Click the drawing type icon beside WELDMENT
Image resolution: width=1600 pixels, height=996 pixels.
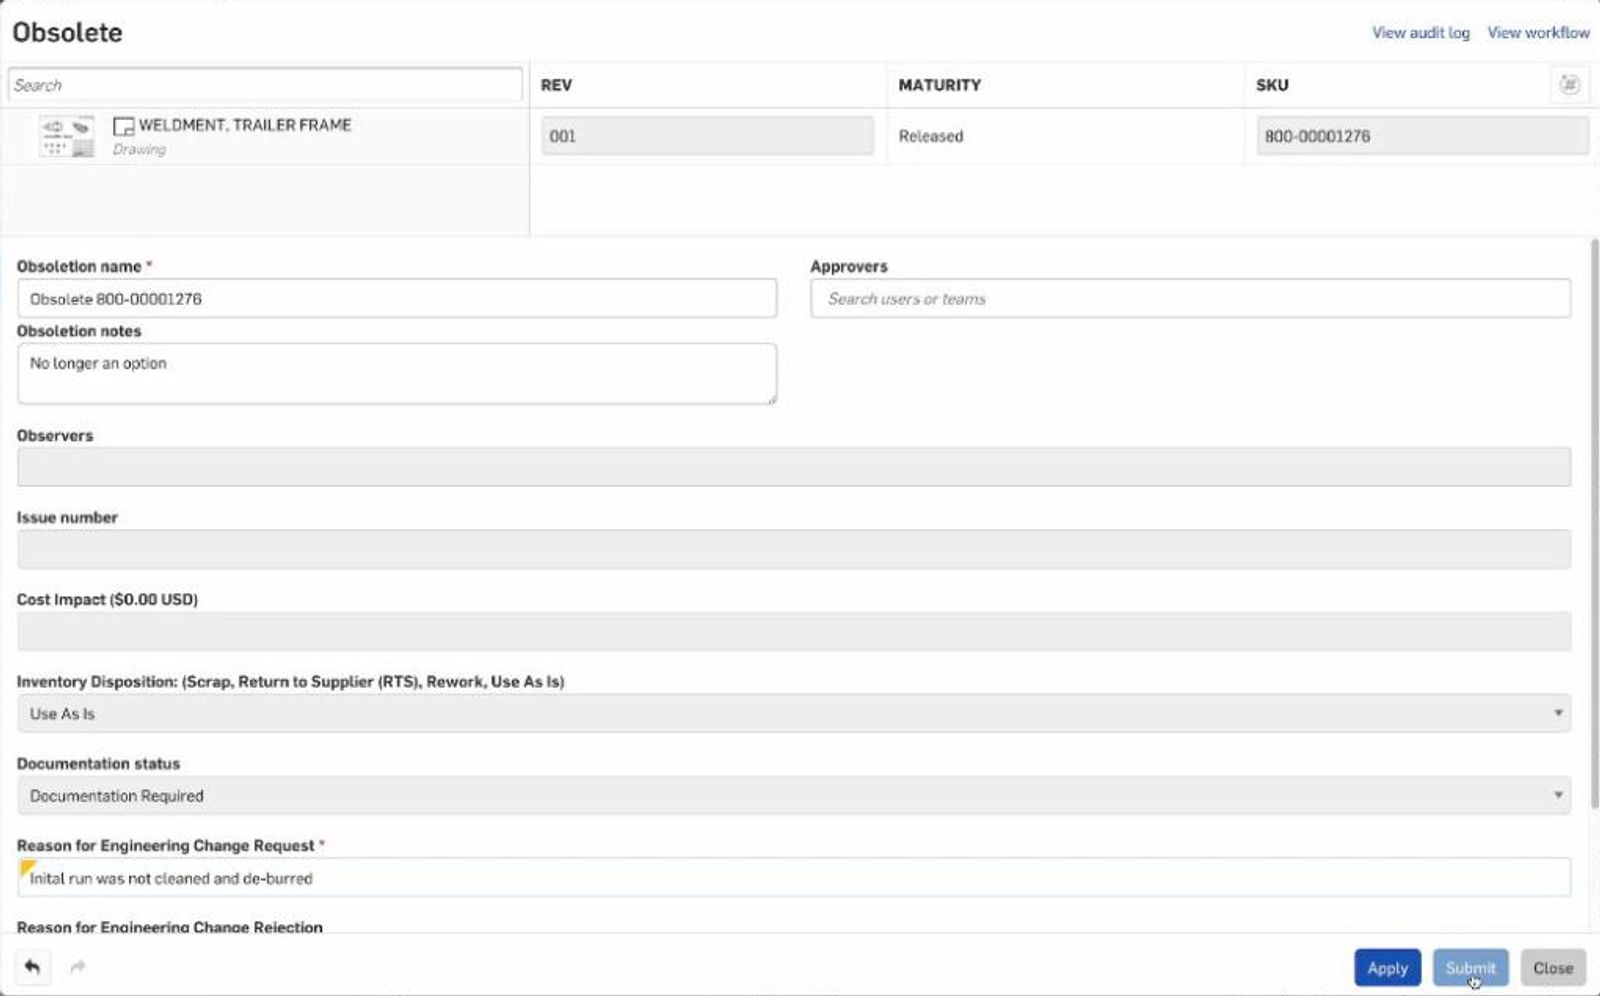(123, 126)
